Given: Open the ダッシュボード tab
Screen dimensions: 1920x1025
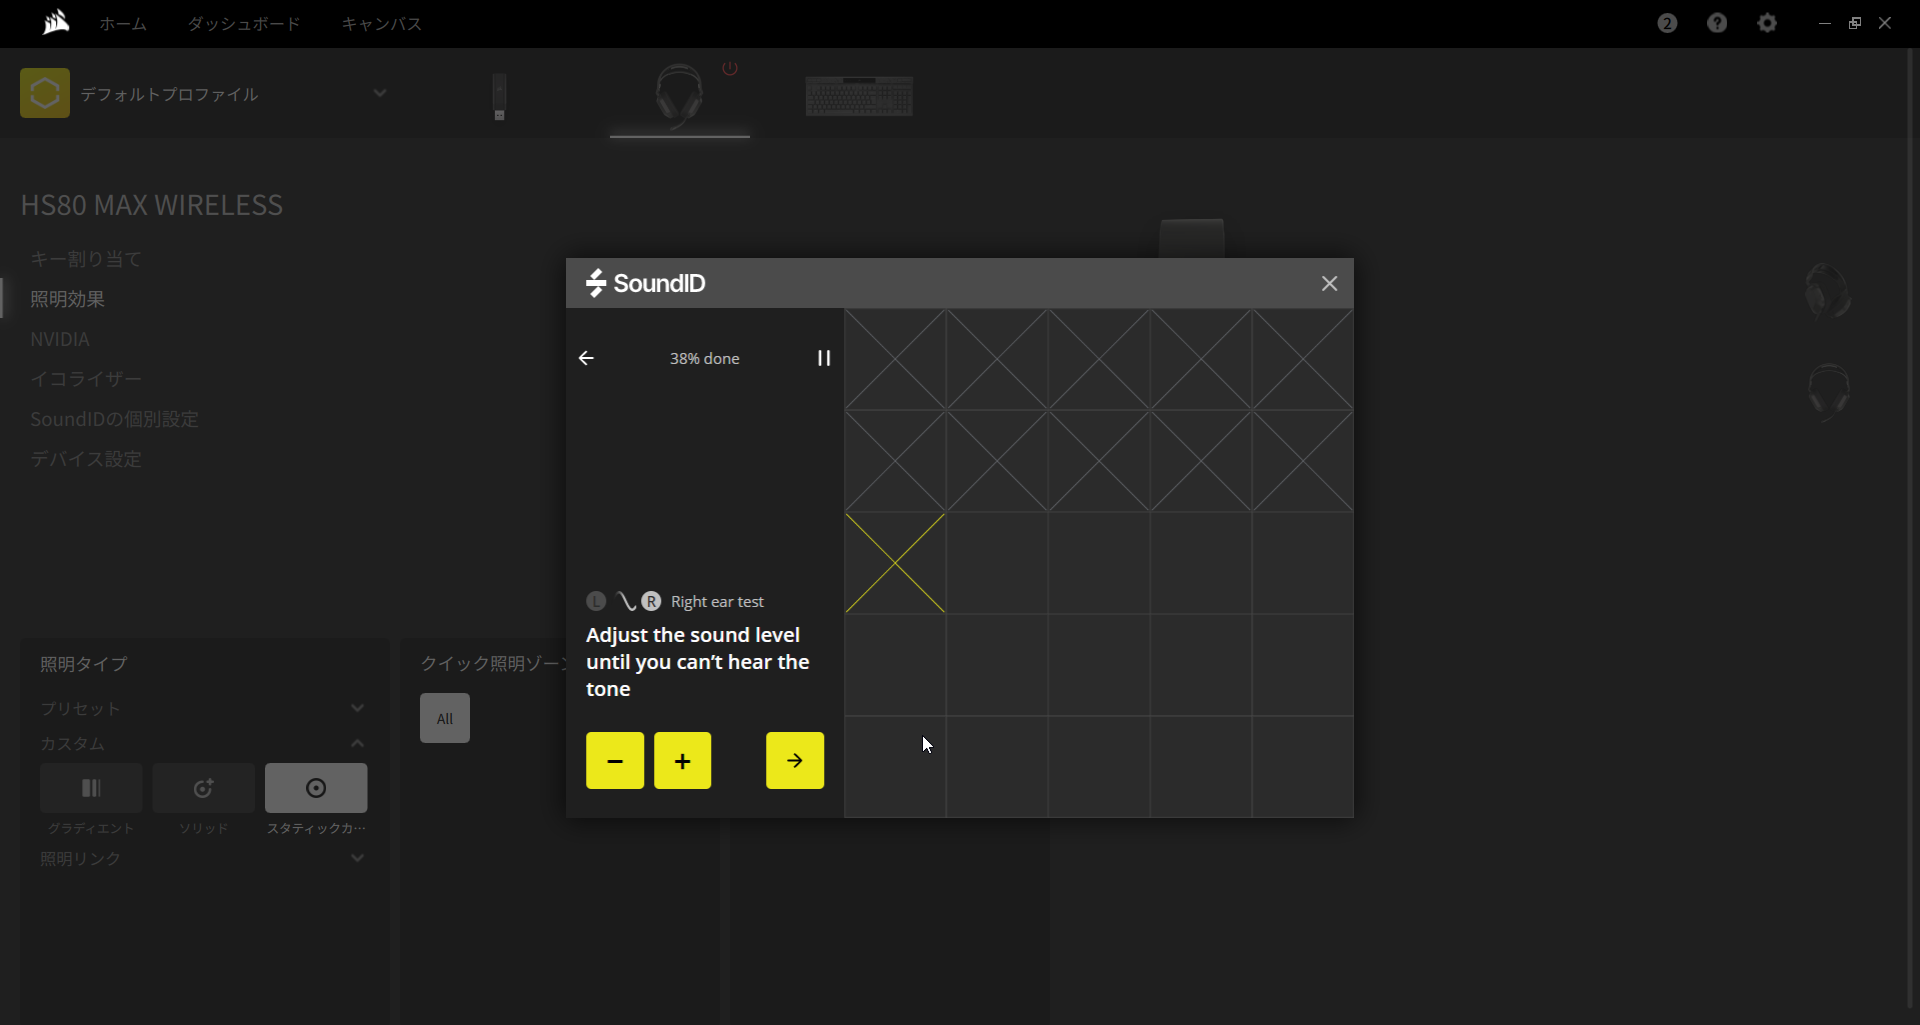Looking at the screenshot, I should click(244, 24).
